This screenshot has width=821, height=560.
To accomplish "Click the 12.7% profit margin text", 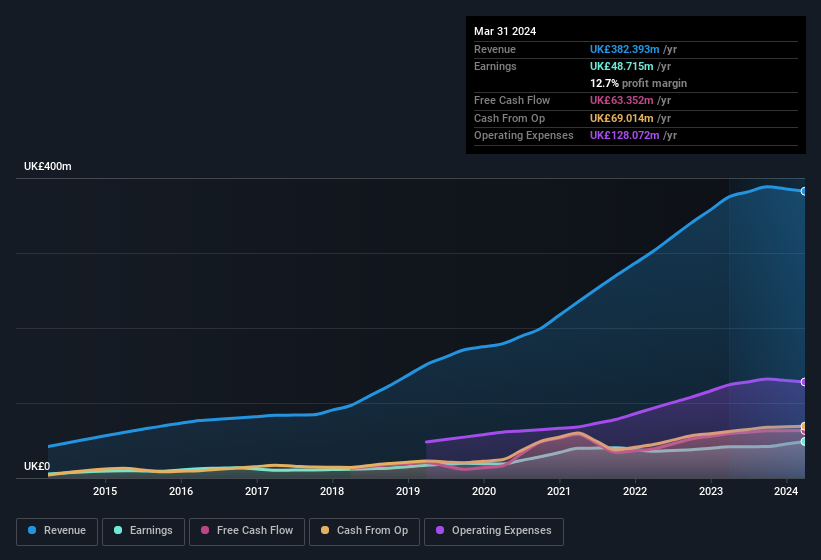I will (x=638, y=83).
